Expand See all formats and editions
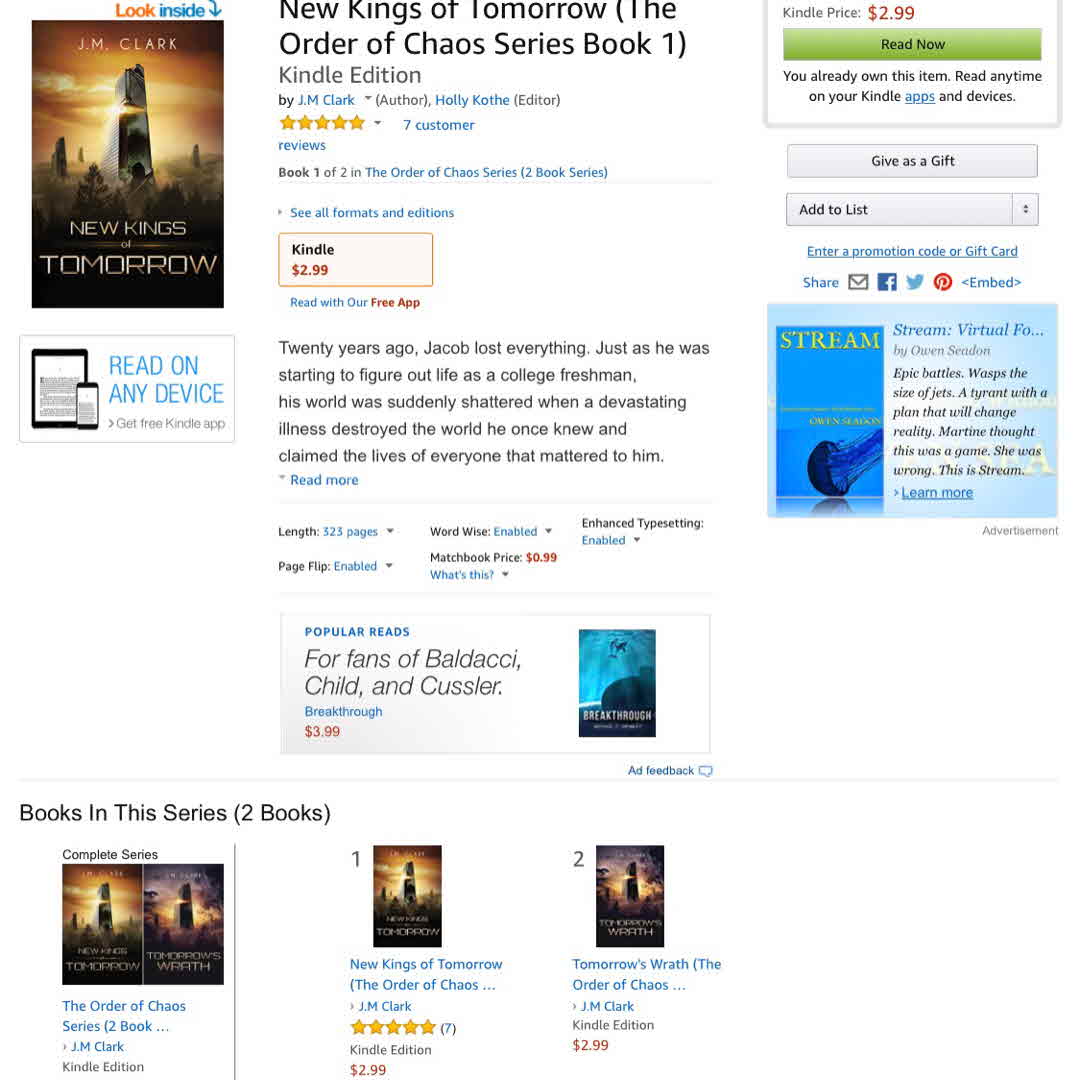 (372, 213)
